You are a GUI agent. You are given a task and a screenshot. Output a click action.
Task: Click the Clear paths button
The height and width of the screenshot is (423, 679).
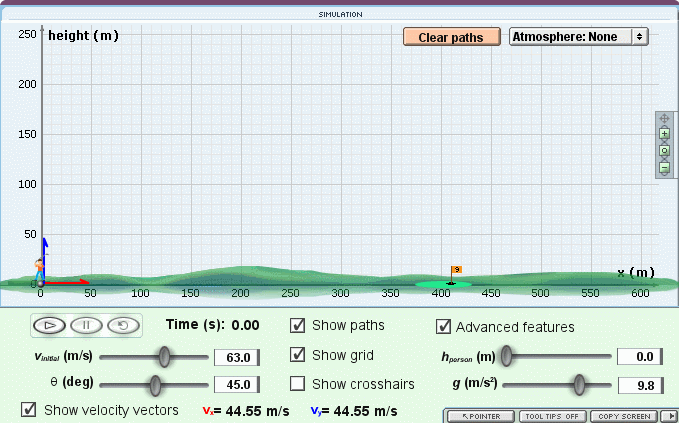[450, 37]
